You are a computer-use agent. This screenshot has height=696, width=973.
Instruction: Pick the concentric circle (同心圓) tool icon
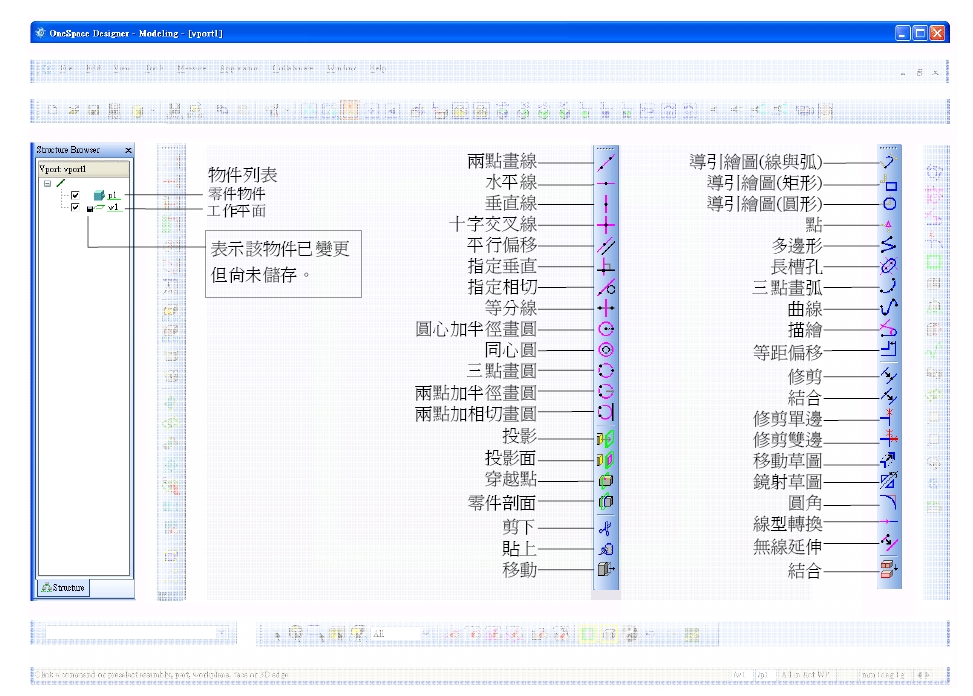(x=606, y=350)
